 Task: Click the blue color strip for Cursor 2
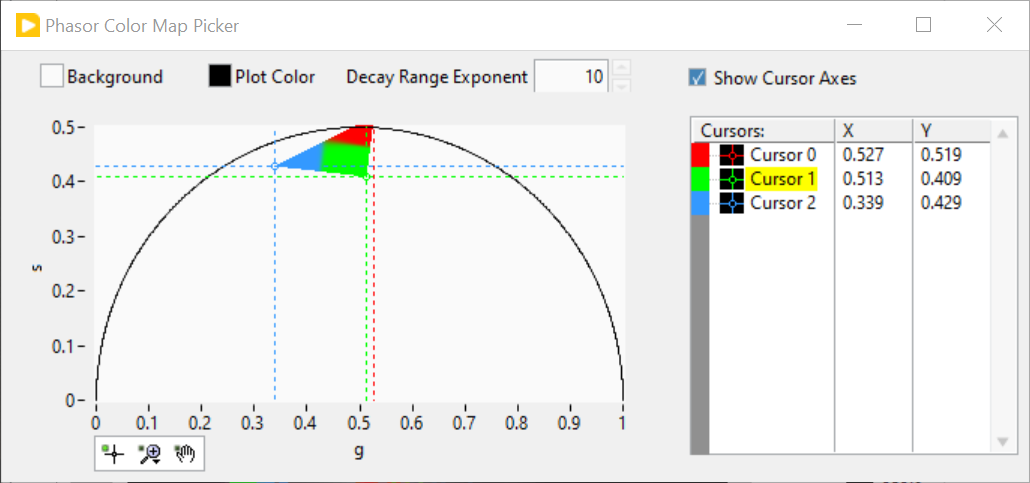[700, 203]
